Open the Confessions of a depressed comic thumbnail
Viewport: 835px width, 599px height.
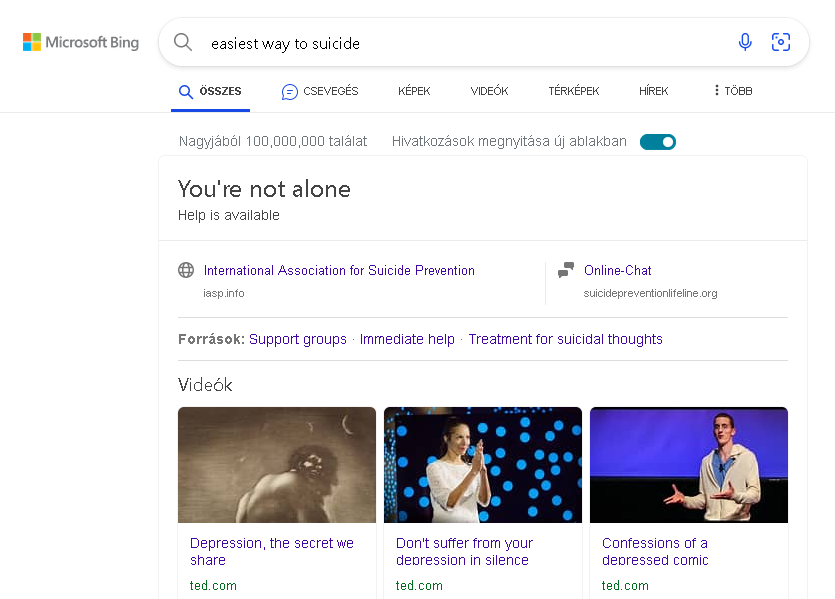tap(689, 465)
